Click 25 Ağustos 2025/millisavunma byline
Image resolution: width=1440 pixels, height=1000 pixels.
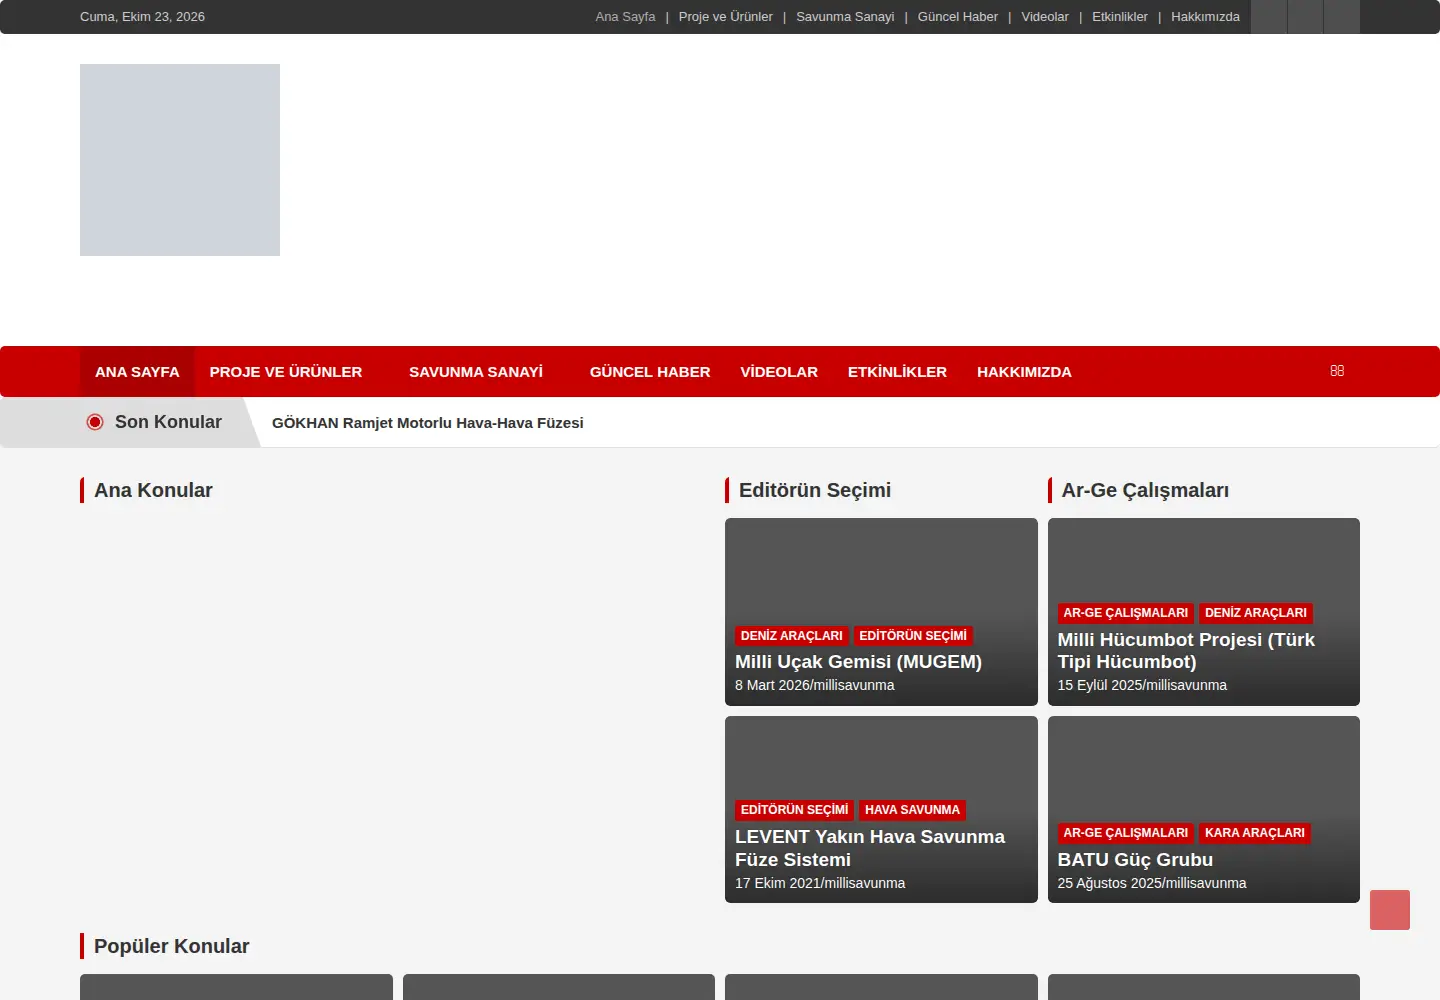1152,883
